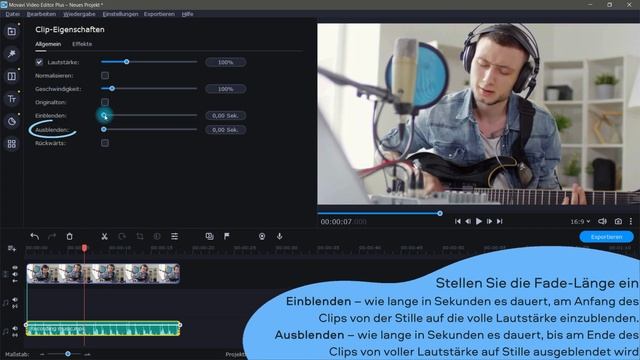Open the Bearbeiten menu

(41, 14)
